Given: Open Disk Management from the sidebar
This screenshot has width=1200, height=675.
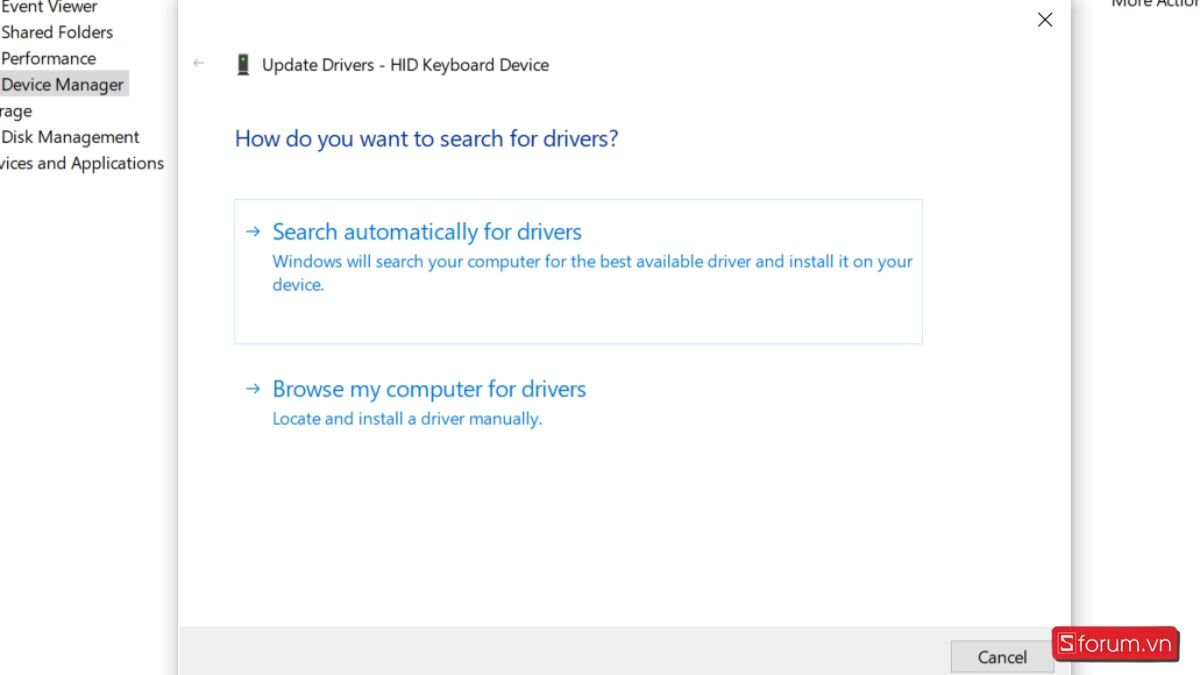Looking at the screenshot, I should [70, 137].
